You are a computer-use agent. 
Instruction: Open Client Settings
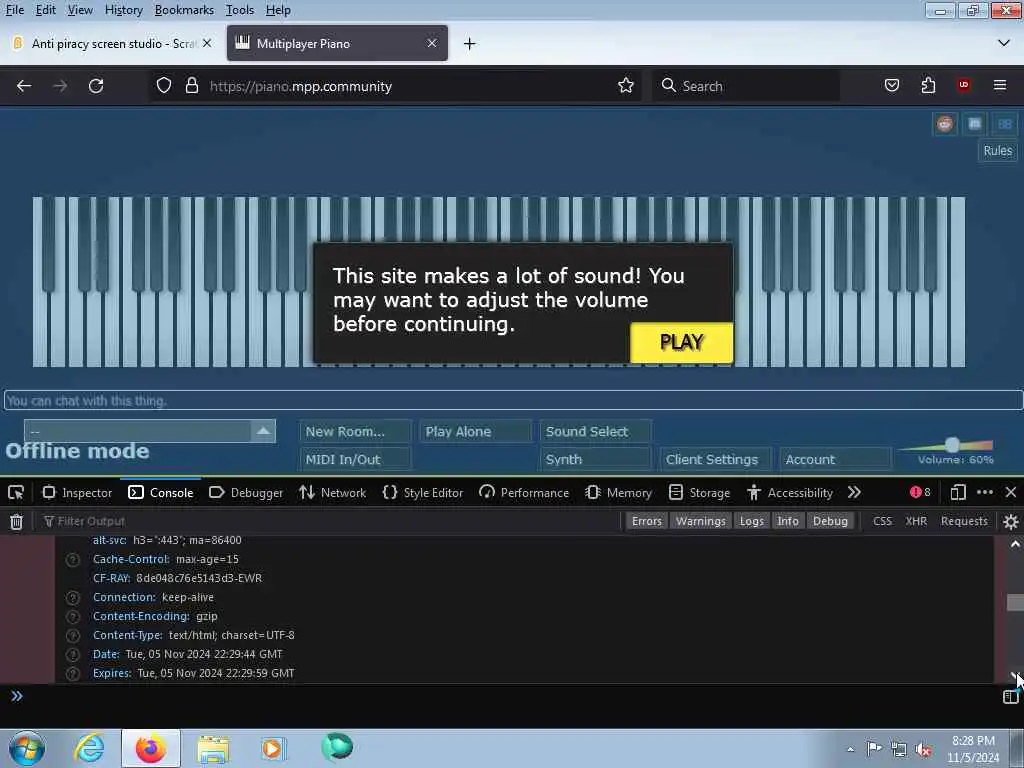click(716, 459)
